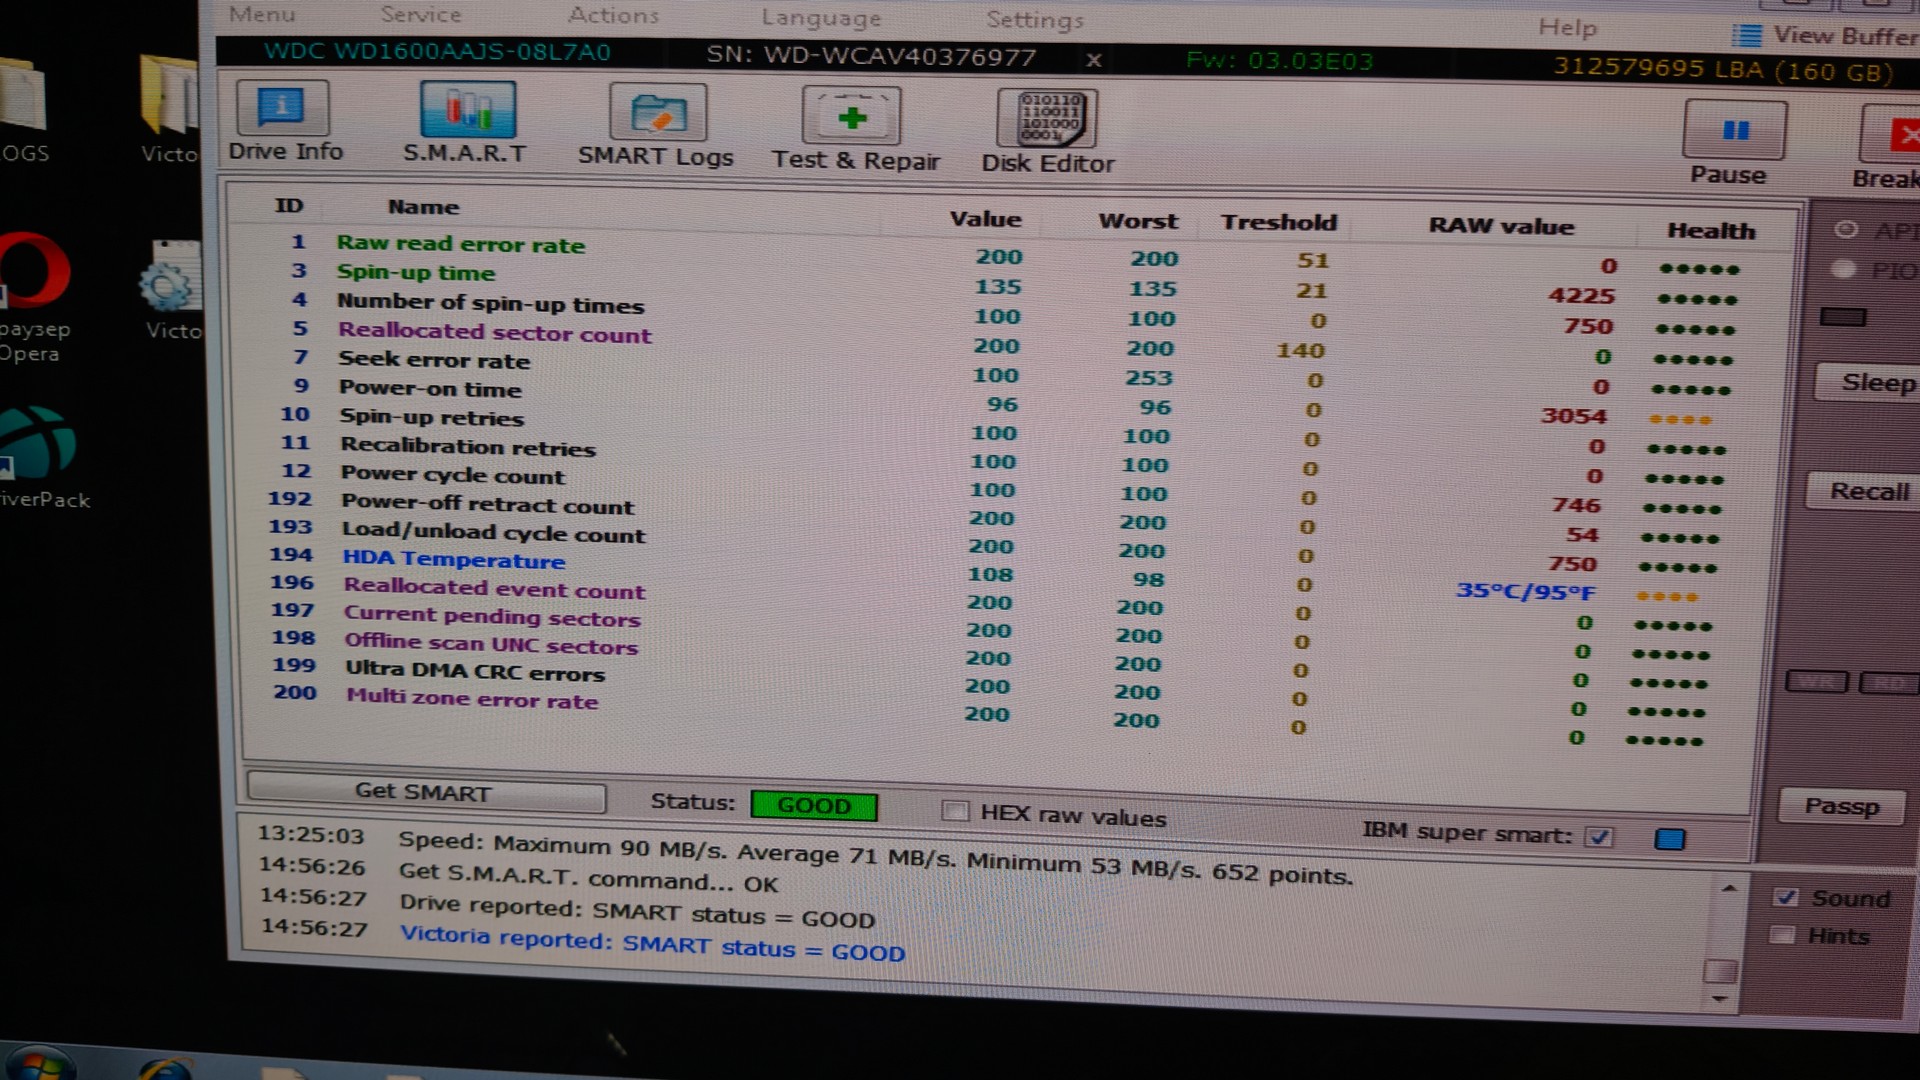This screenshot has height=1080, width=1920.
Task: Click the Victoria reported SMART status log line
Action: [652, 943]
